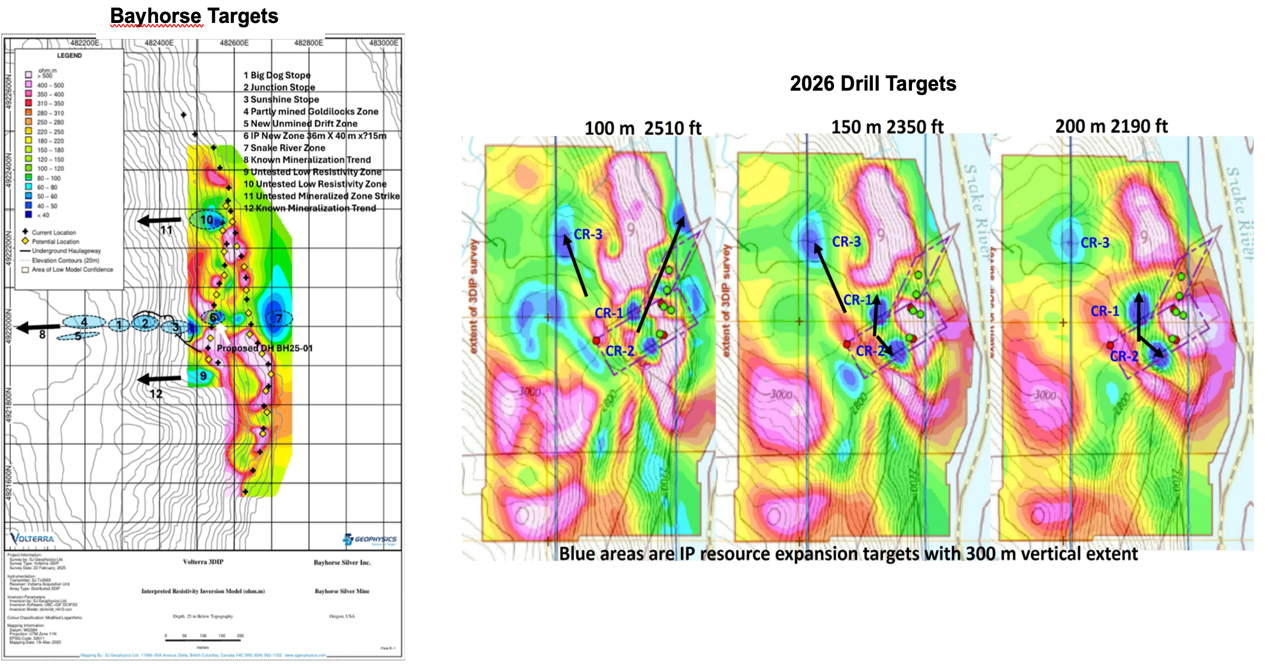Click the Big Dog Stope ellipse numbered 1

click(x=119, y=324)
